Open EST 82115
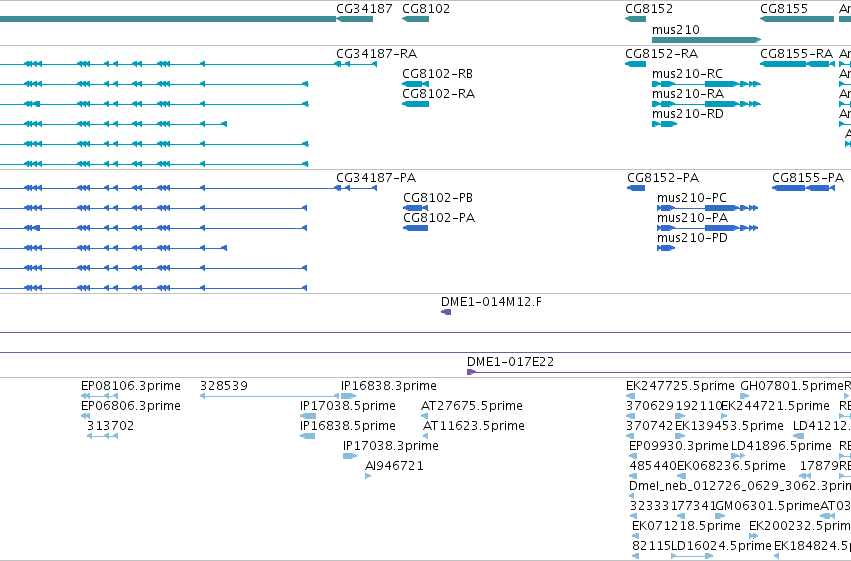 click(651, 546)
